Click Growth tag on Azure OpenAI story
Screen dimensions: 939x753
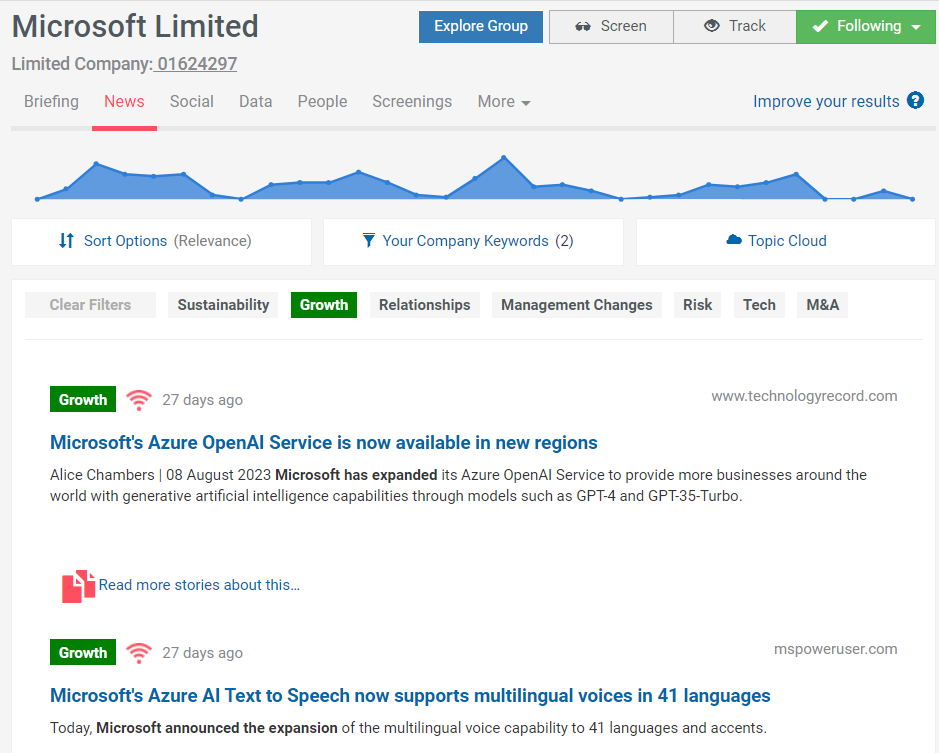(x=83, y=399)
